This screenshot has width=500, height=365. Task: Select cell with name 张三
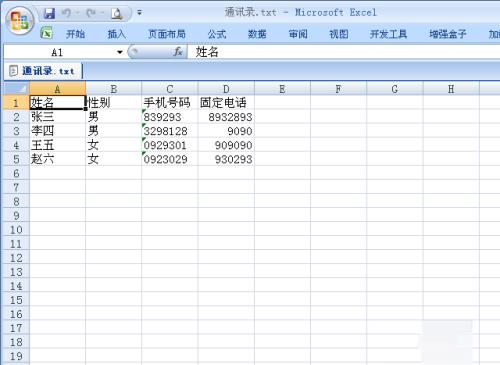(x=57, y=117)
